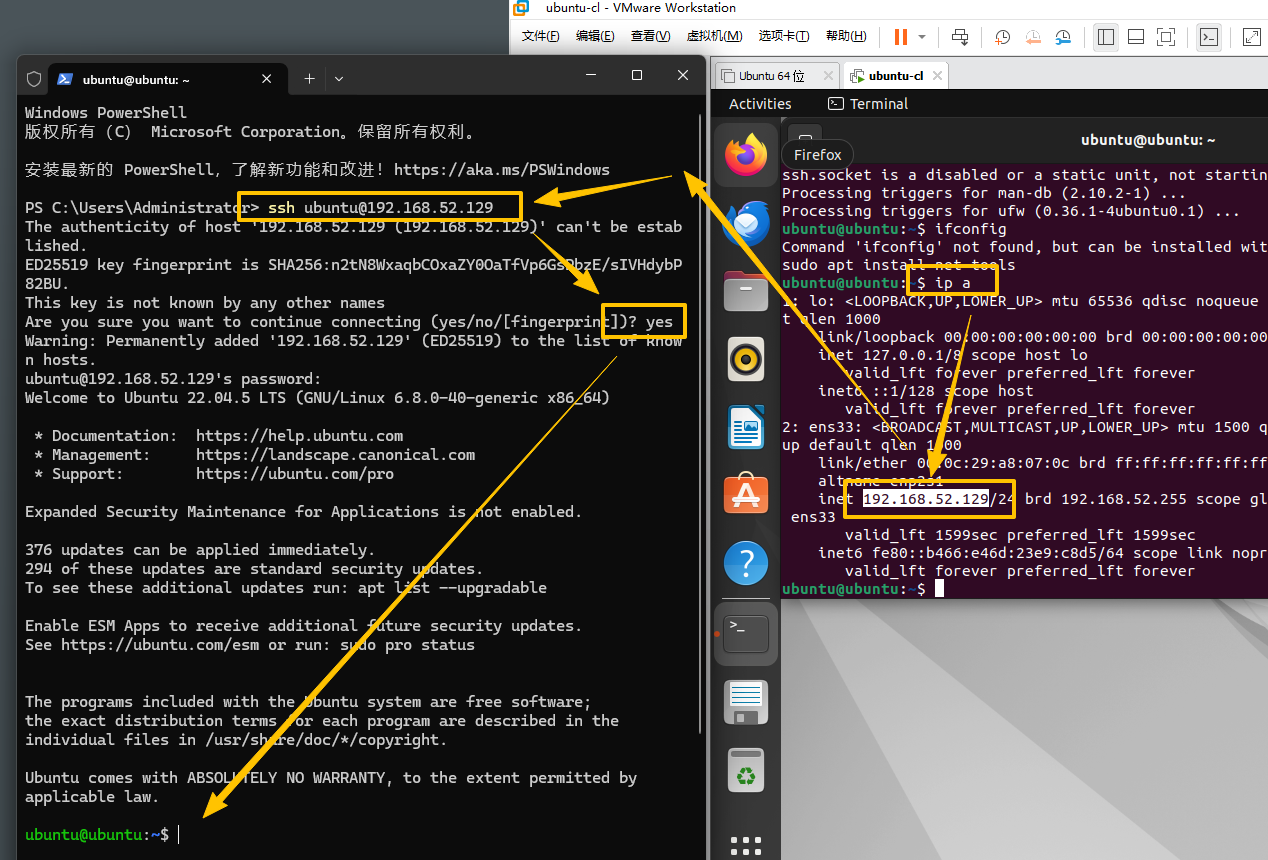1268x860 pixels.
Task: Open a new tab in Windows Terminal
Action: (309, 78)
